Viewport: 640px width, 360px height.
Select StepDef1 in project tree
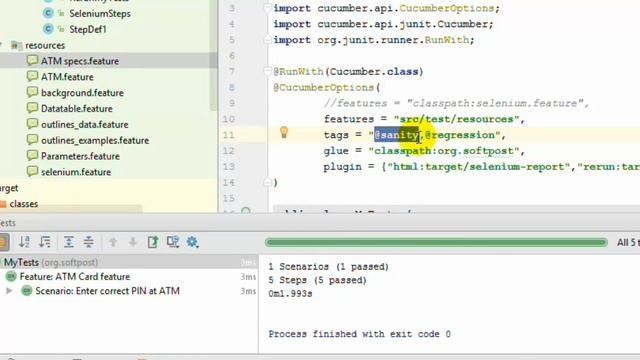pyautogui.click(x=88, y=29)
